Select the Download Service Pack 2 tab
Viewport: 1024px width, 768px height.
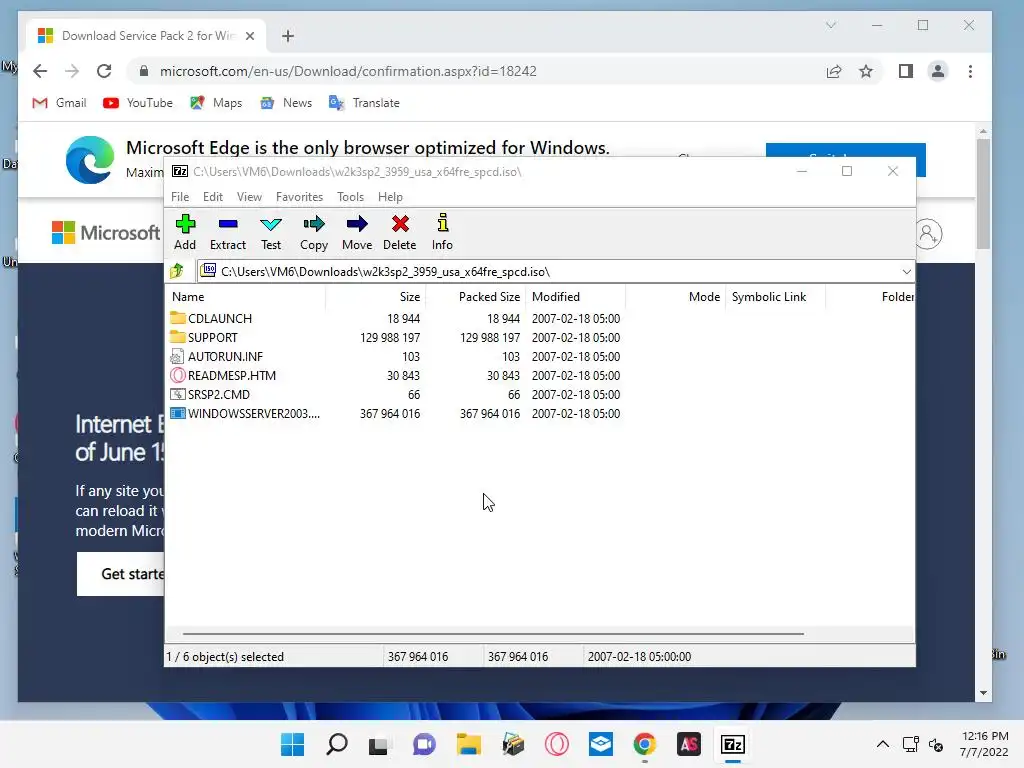146,36
